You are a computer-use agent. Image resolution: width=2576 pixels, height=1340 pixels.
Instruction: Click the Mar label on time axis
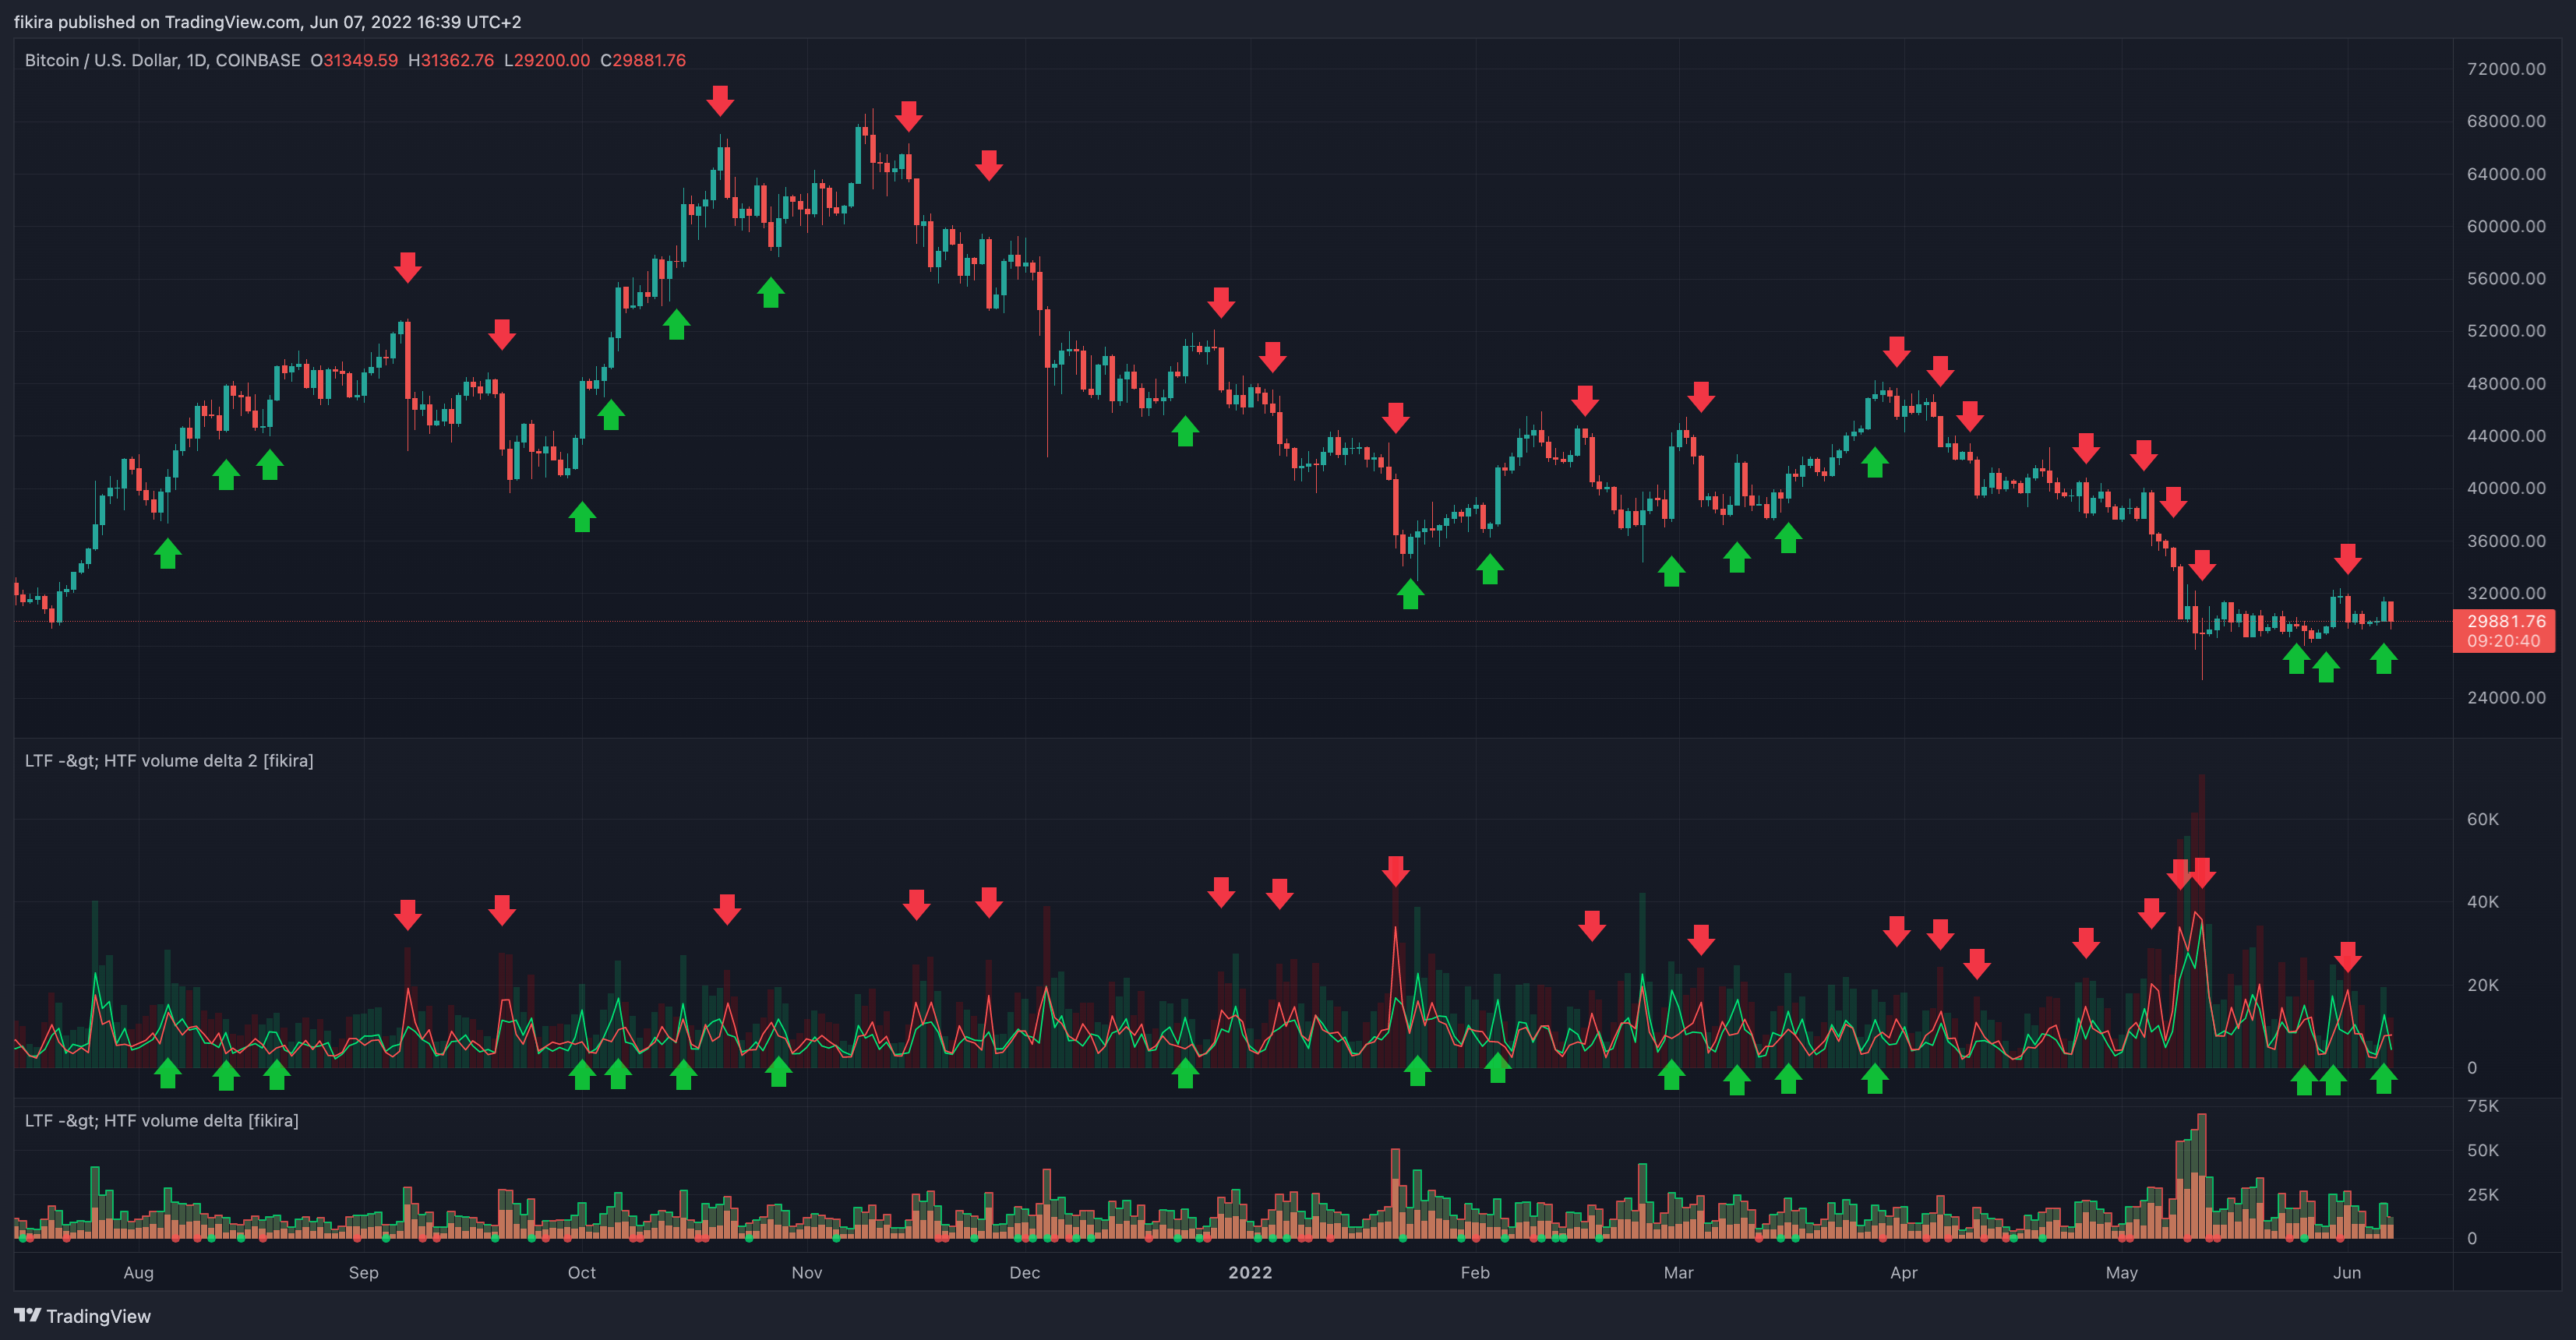coord(1679,1272)
